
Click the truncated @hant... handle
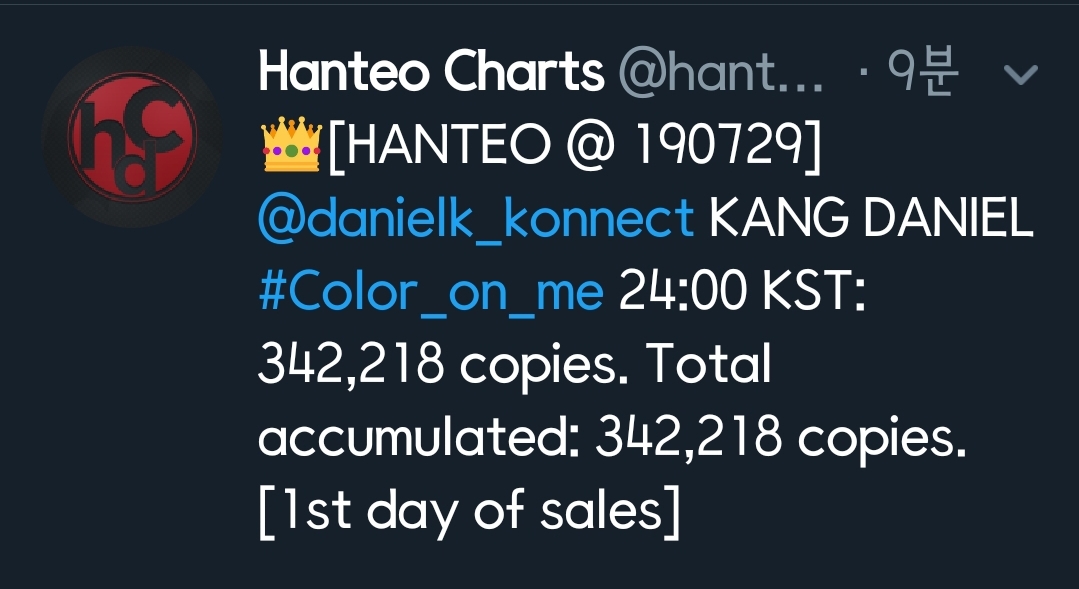coord(721,72)
